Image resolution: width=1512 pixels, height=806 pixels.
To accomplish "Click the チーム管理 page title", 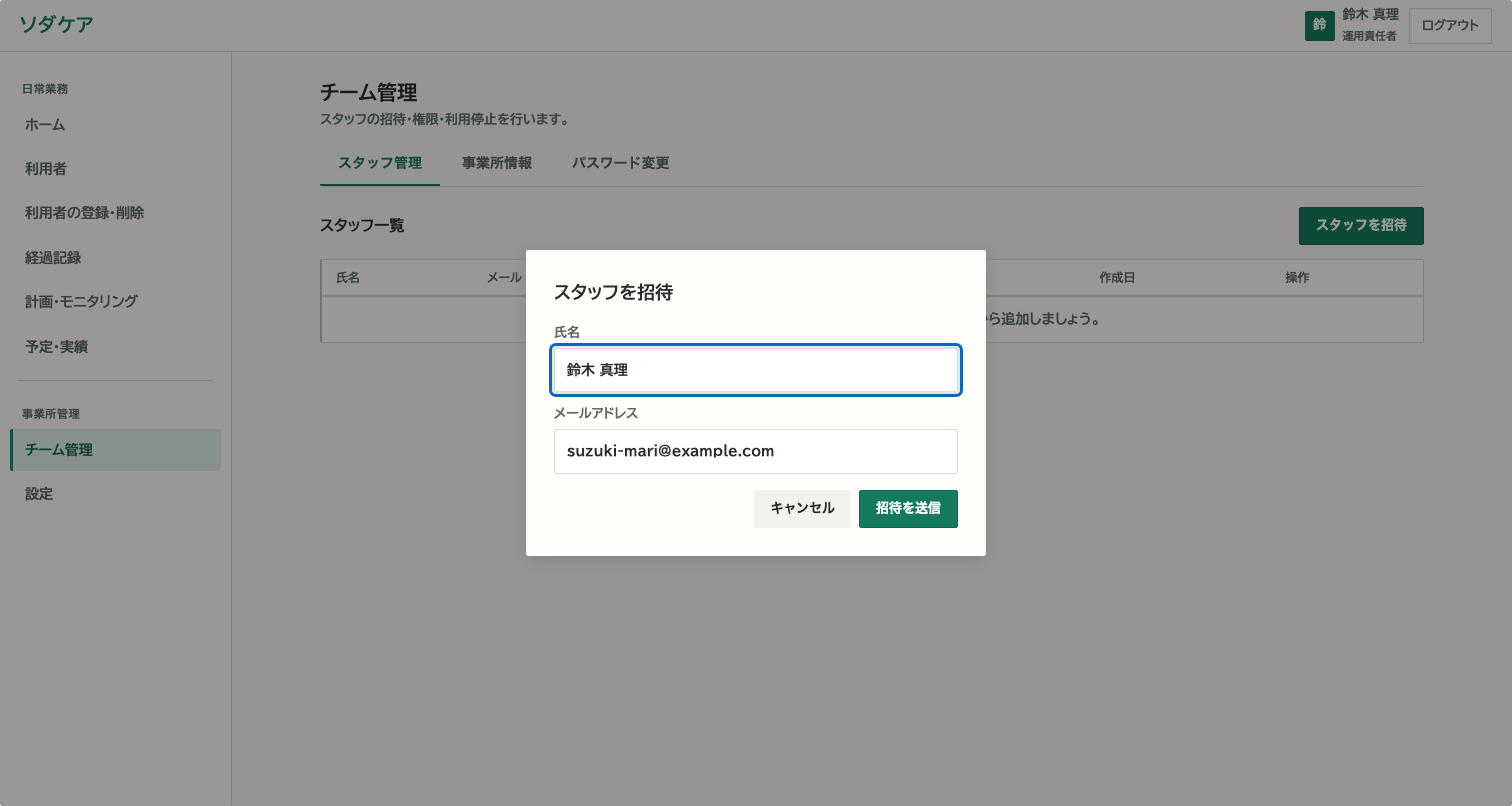I will pyautogui.click(x=368, y=93).
